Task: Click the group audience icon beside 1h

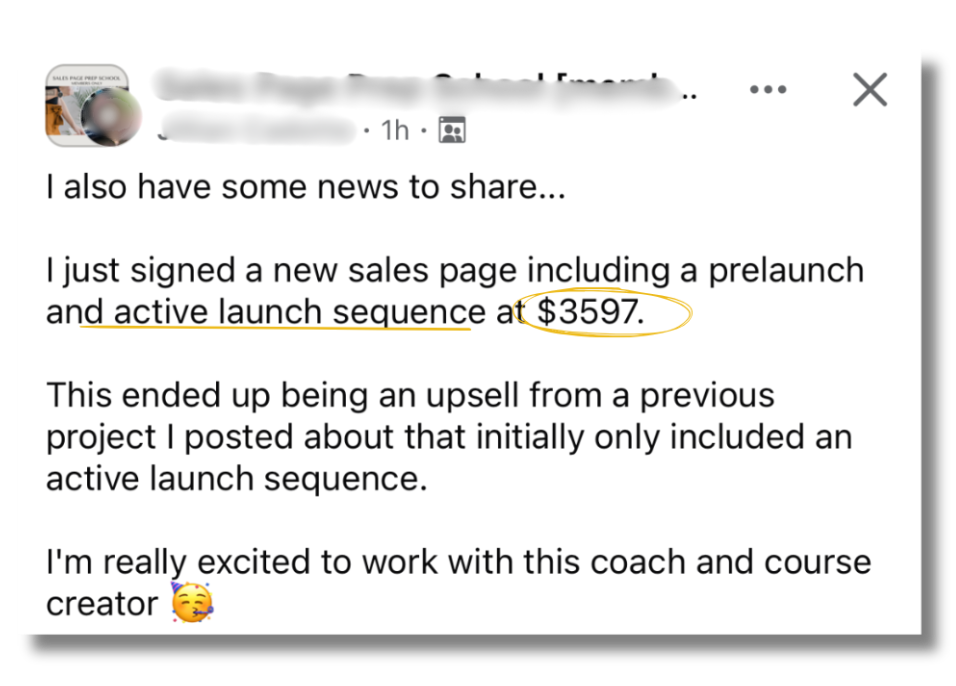Action: click(452, 130)
